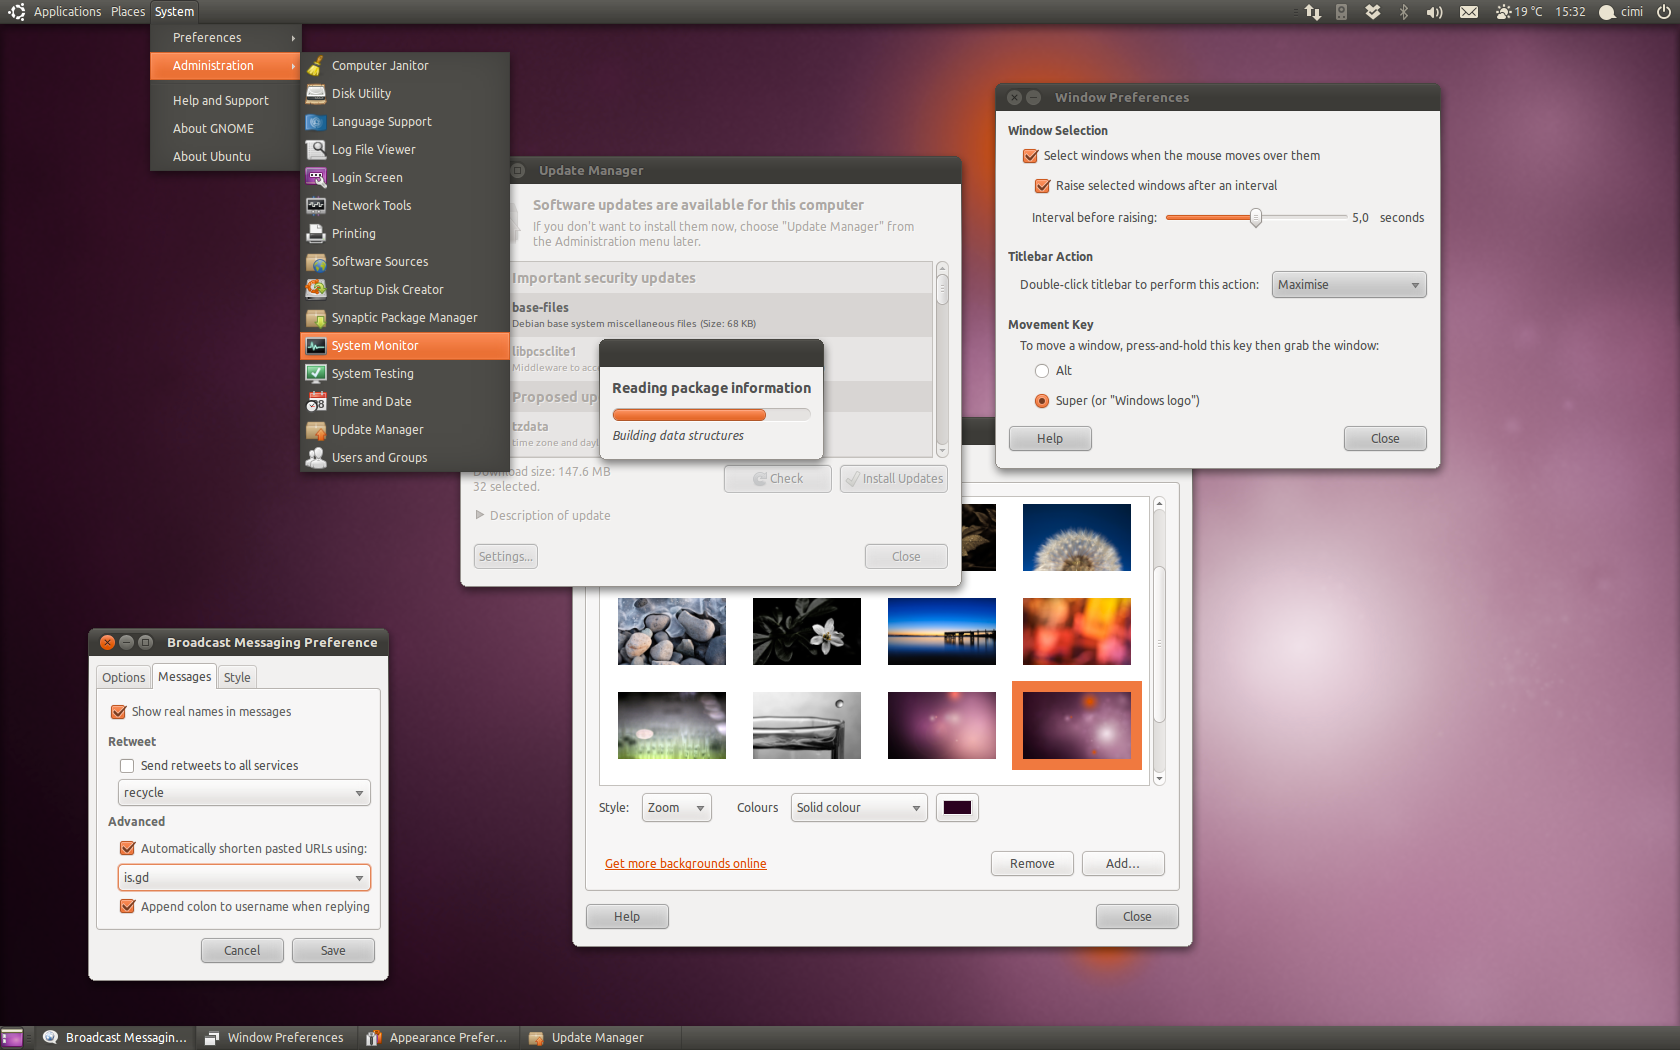
Task: Open Synaptic Package Manager
Action: pos(404,318)
